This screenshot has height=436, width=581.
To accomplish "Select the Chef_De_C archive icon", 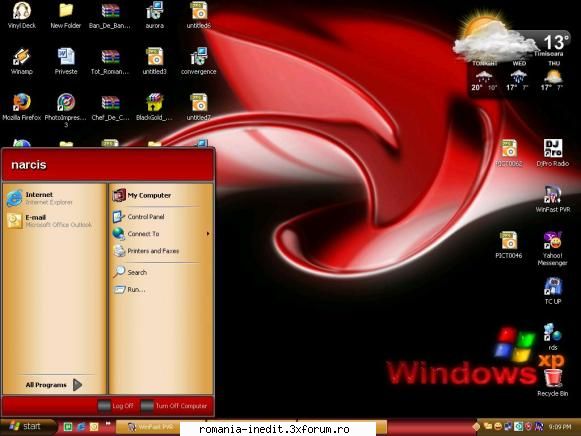I will click(x=110, y=107).
